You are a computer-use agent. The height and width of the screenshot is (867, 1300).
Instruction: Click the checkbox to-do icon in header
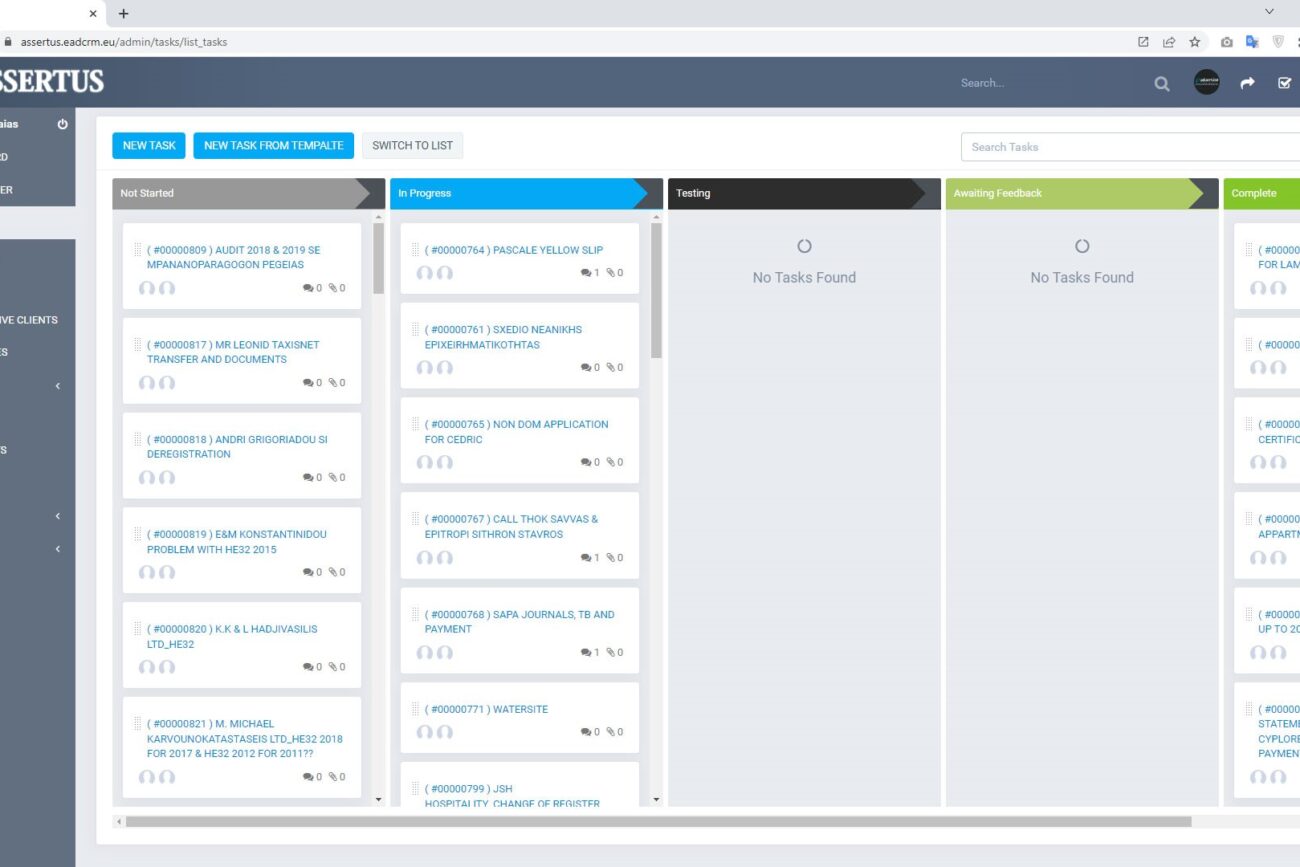[x=1285, y=84]
